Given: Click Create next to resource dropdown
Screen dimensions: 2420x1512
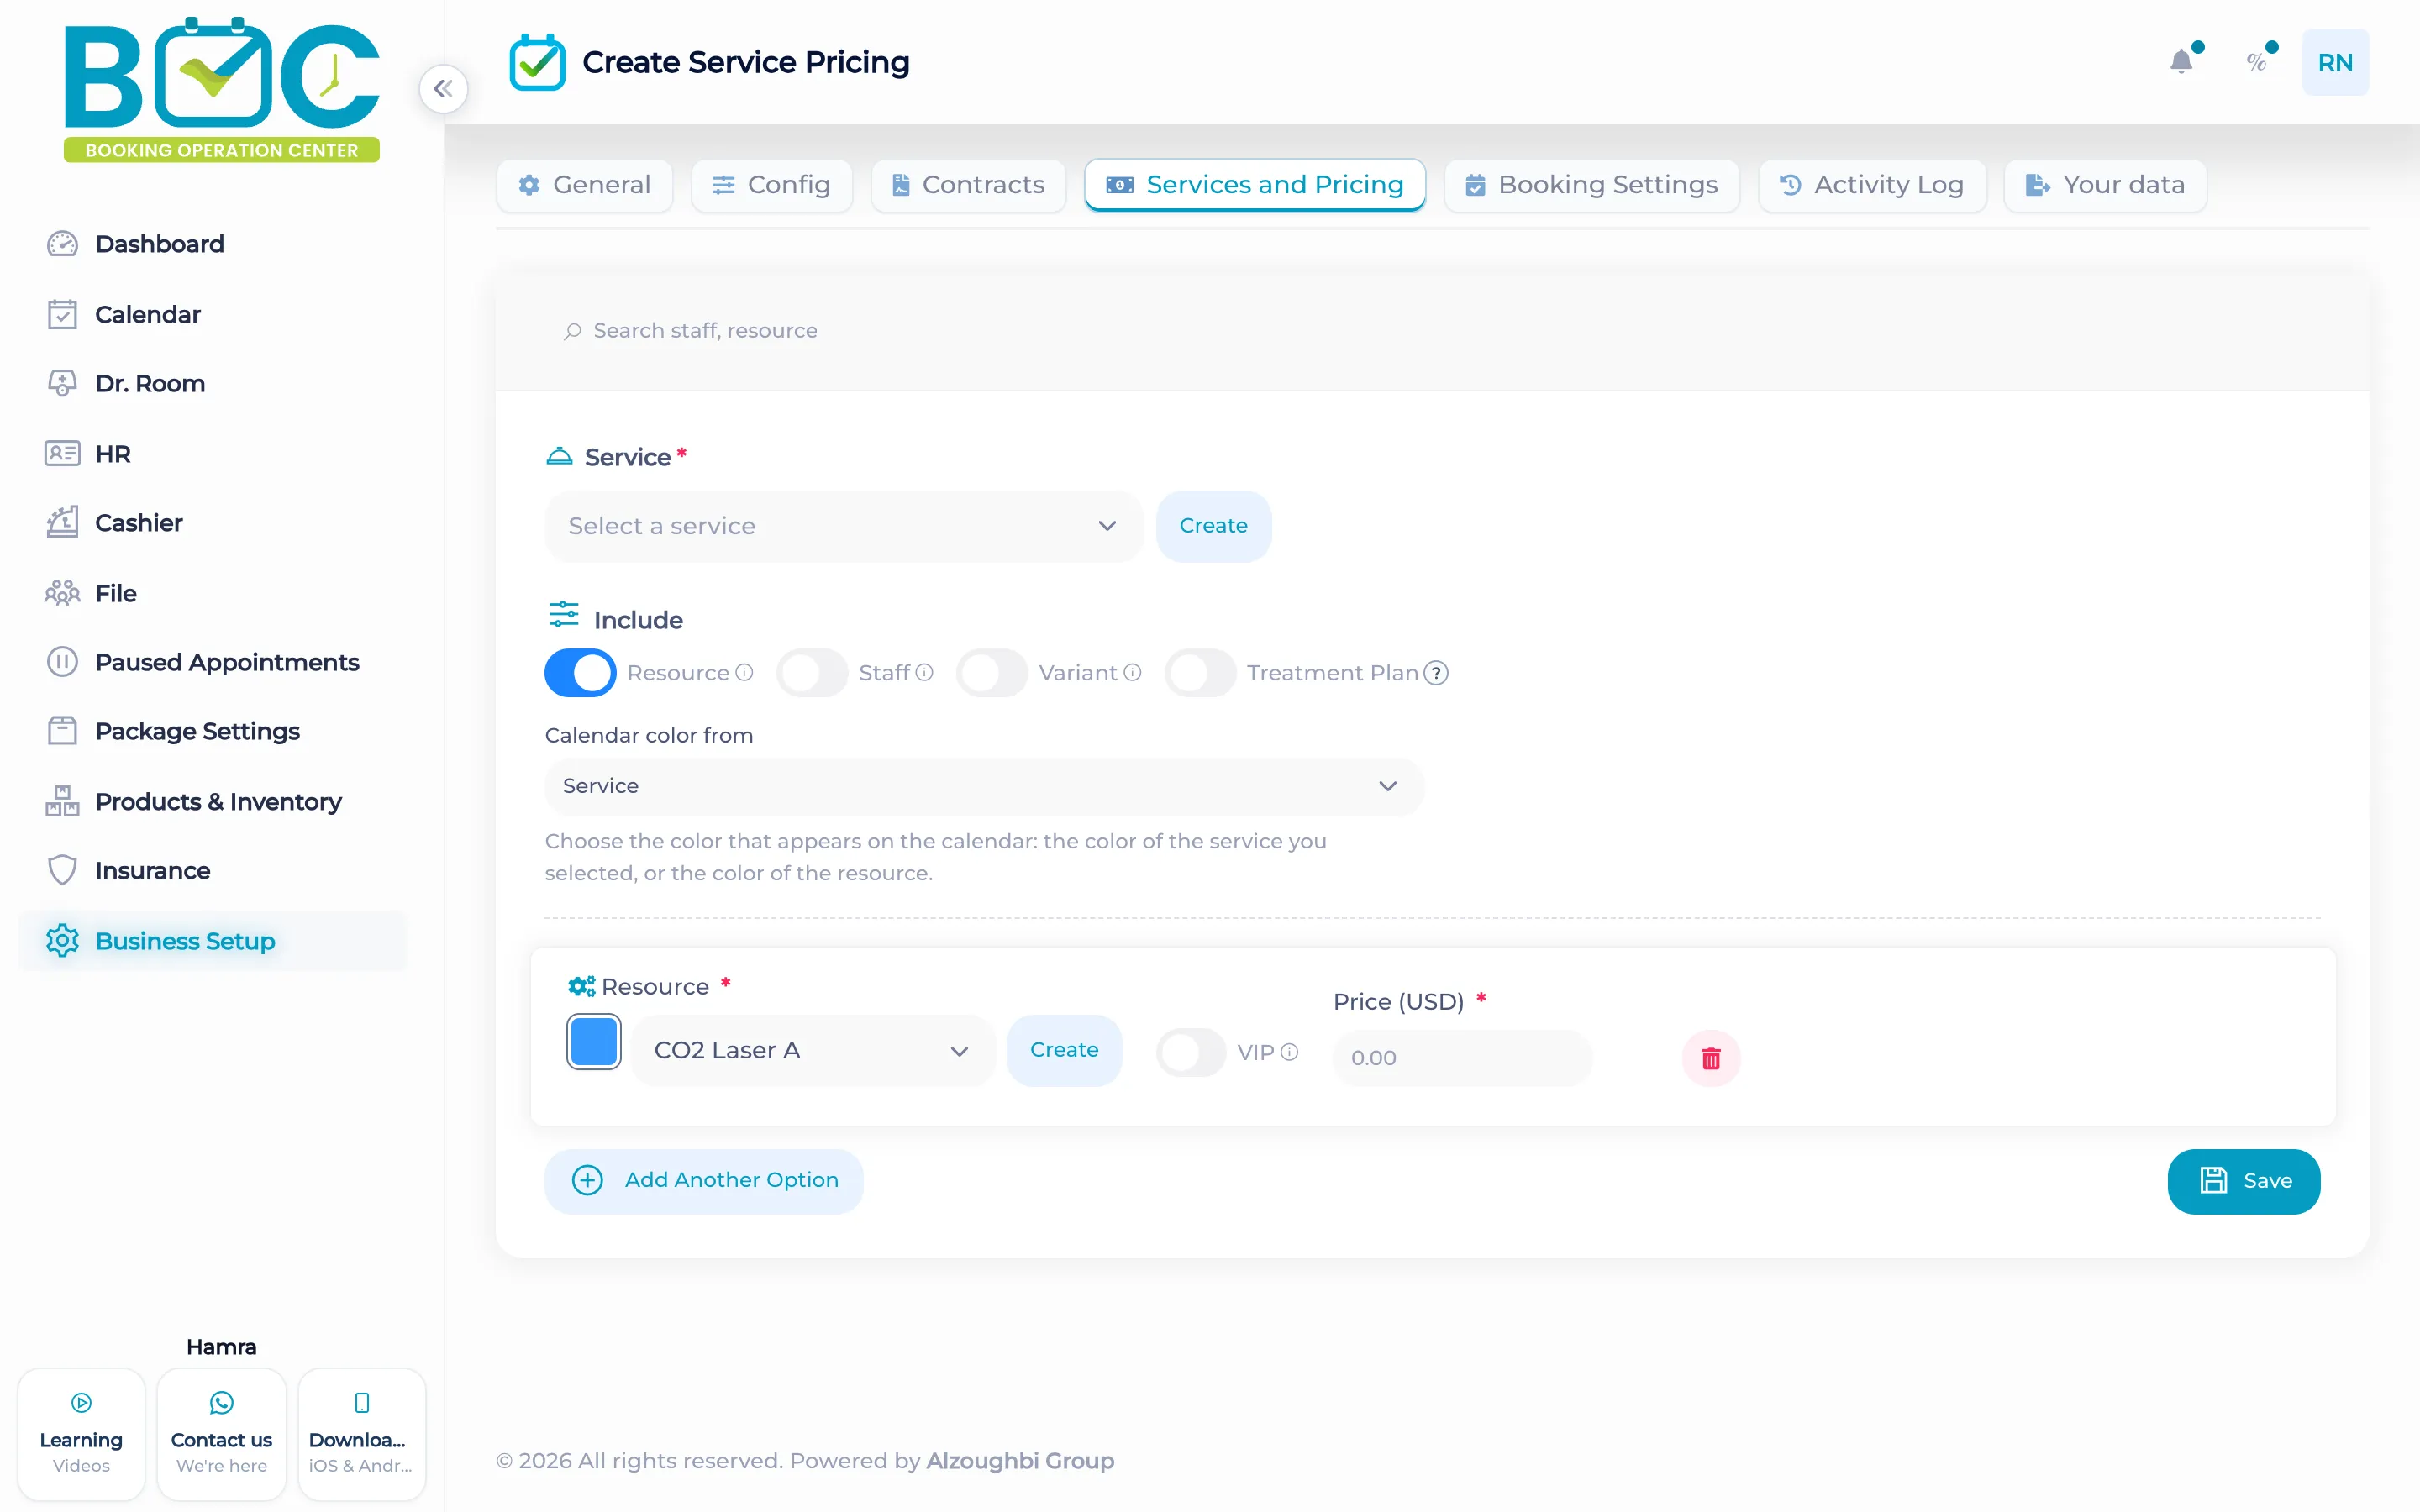Looking at the screenshot, I should pyautogui.click(x=1064, y=1050).
